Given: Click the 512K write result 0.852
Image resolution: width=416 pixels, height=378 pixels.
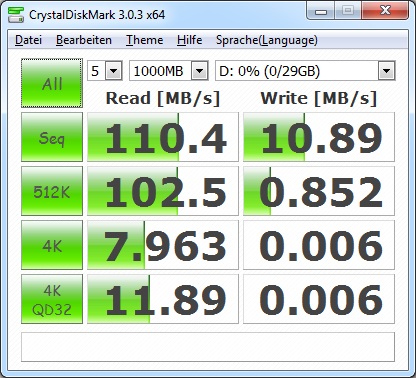Looking at the screenshot, I should pyautogui.click(x=319, y=191).
